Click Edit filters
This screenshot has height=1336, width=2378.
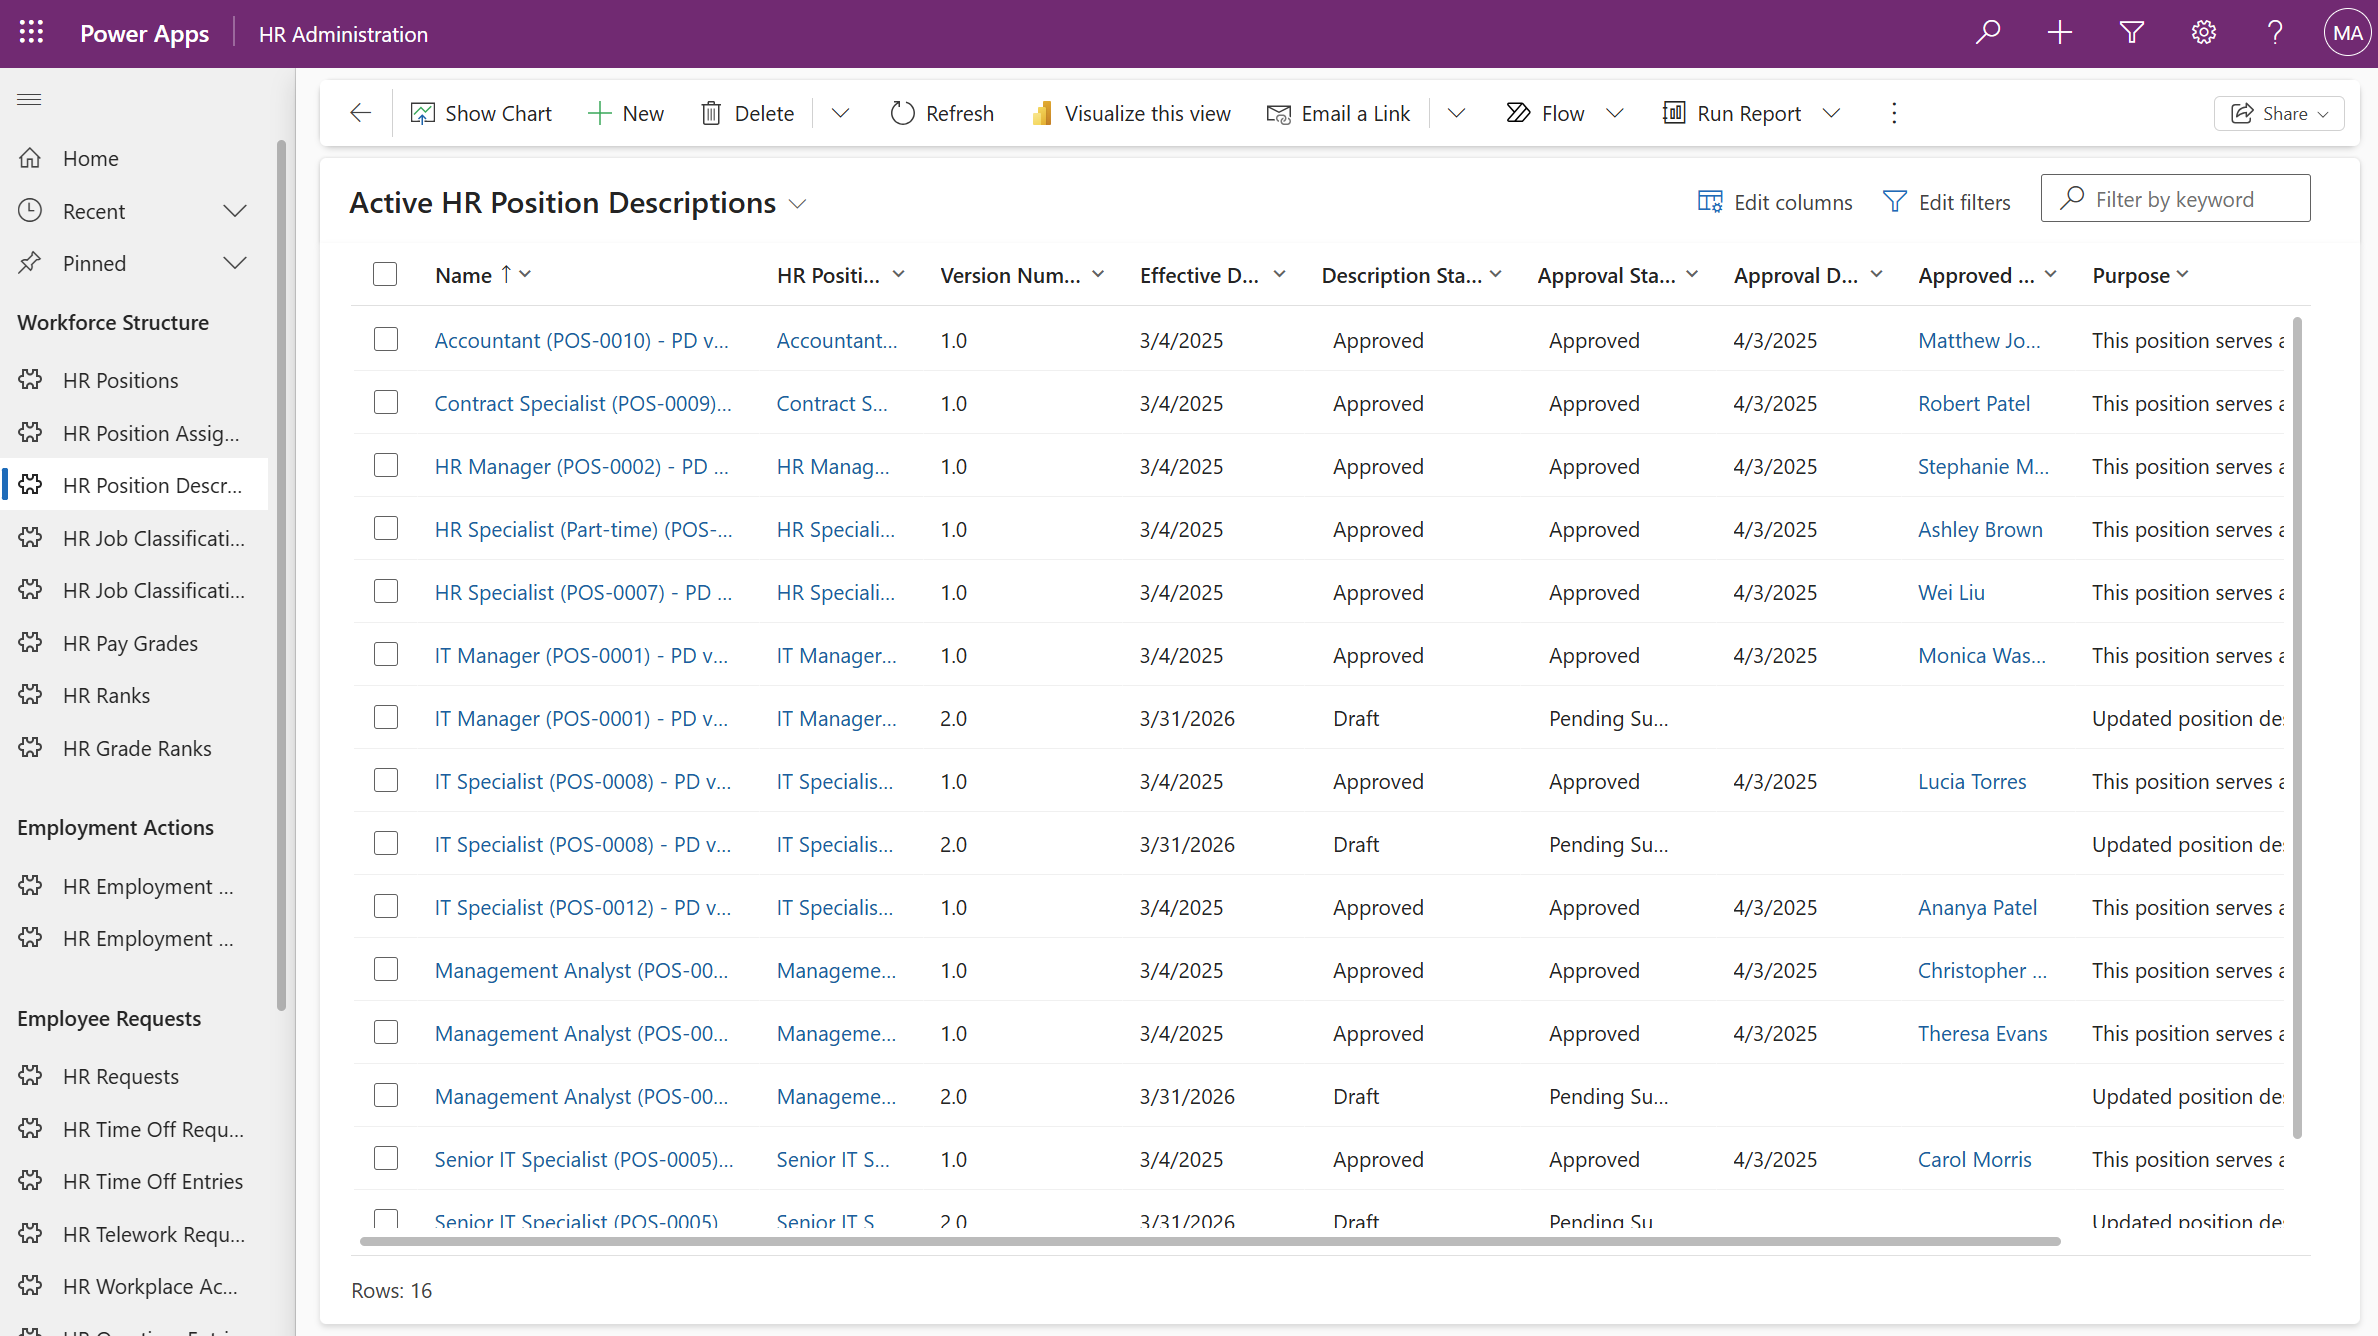coord(1946,202)
